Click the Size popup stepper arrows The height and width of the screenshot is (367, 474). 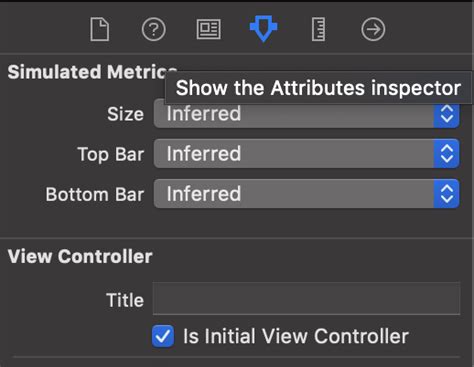[x=447, y=114]
